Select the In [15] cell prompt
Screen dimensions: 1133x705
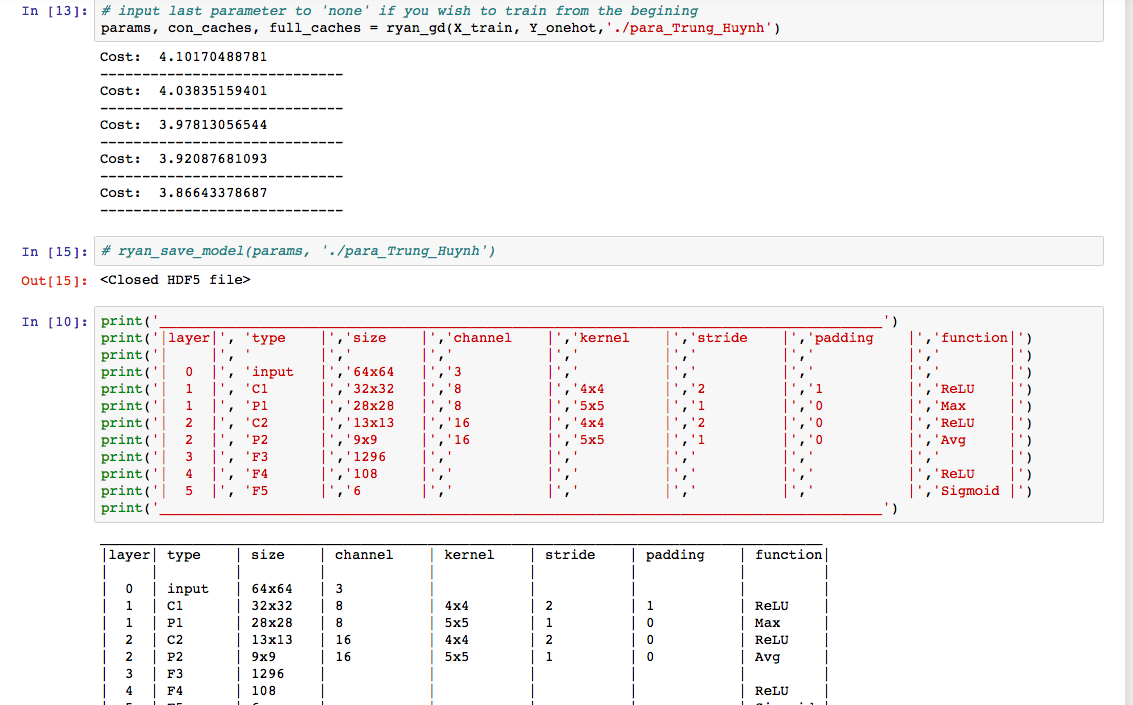(x=54, y=251)
